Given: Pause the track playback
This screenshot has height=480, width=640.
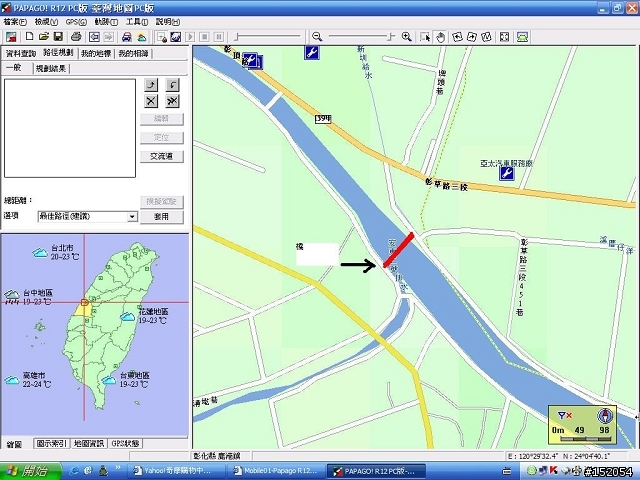Looking at the screenshot, I should tap(219, 37).
